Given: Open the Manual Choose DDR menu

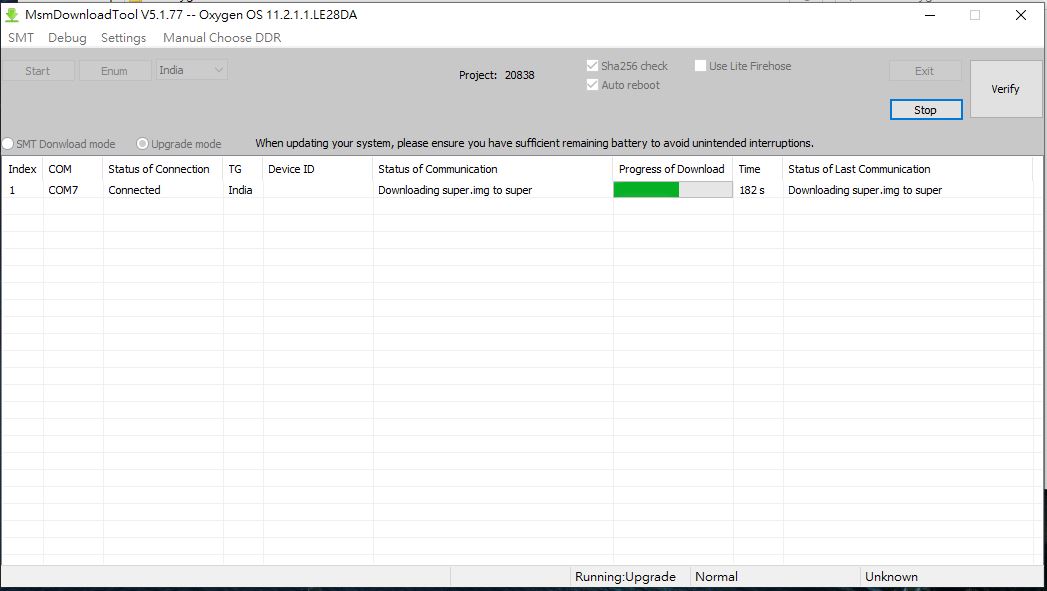Looking at the screenshot, I should 222,38.
